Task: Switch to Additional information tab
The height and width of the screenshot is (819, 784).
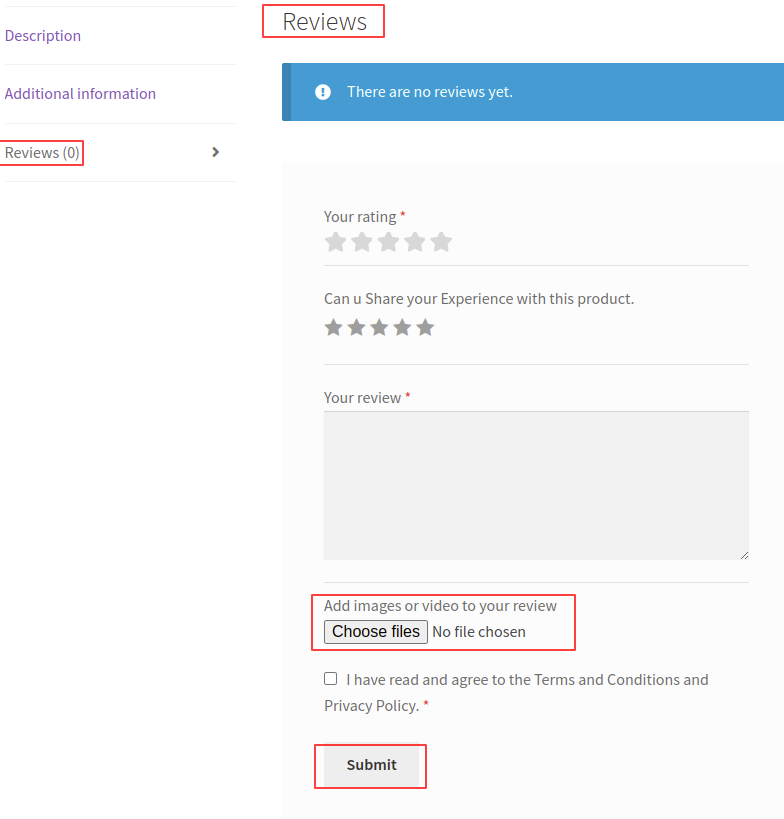Action: point(80,93)
